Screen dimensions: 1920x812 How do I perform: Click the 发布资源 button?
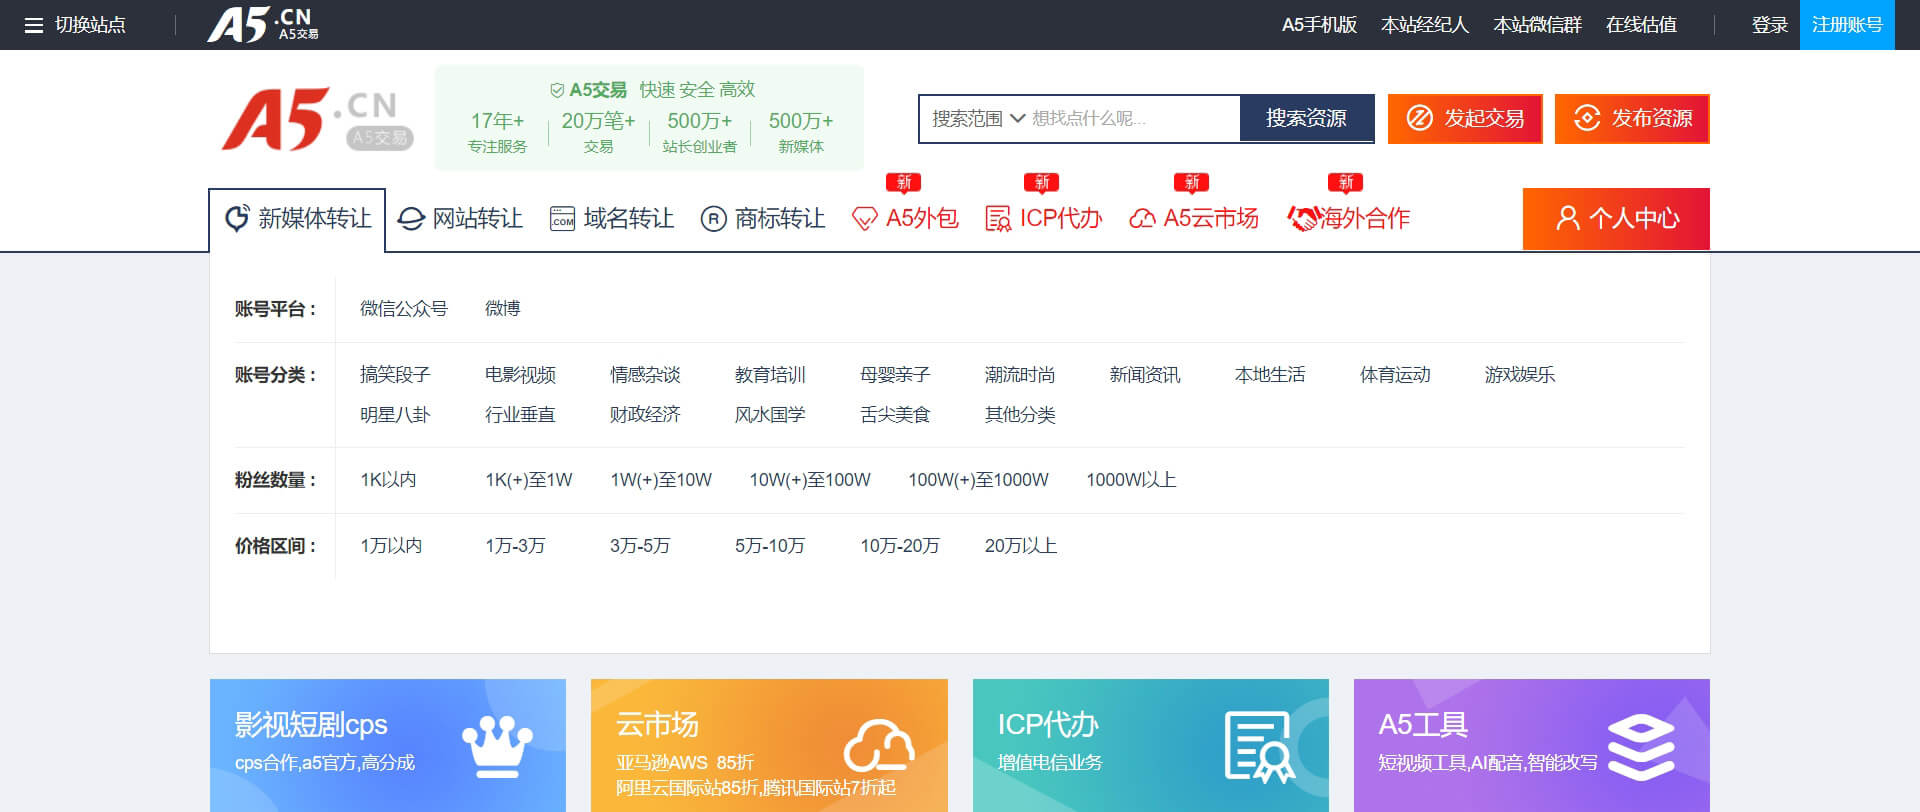[1632, 118]
